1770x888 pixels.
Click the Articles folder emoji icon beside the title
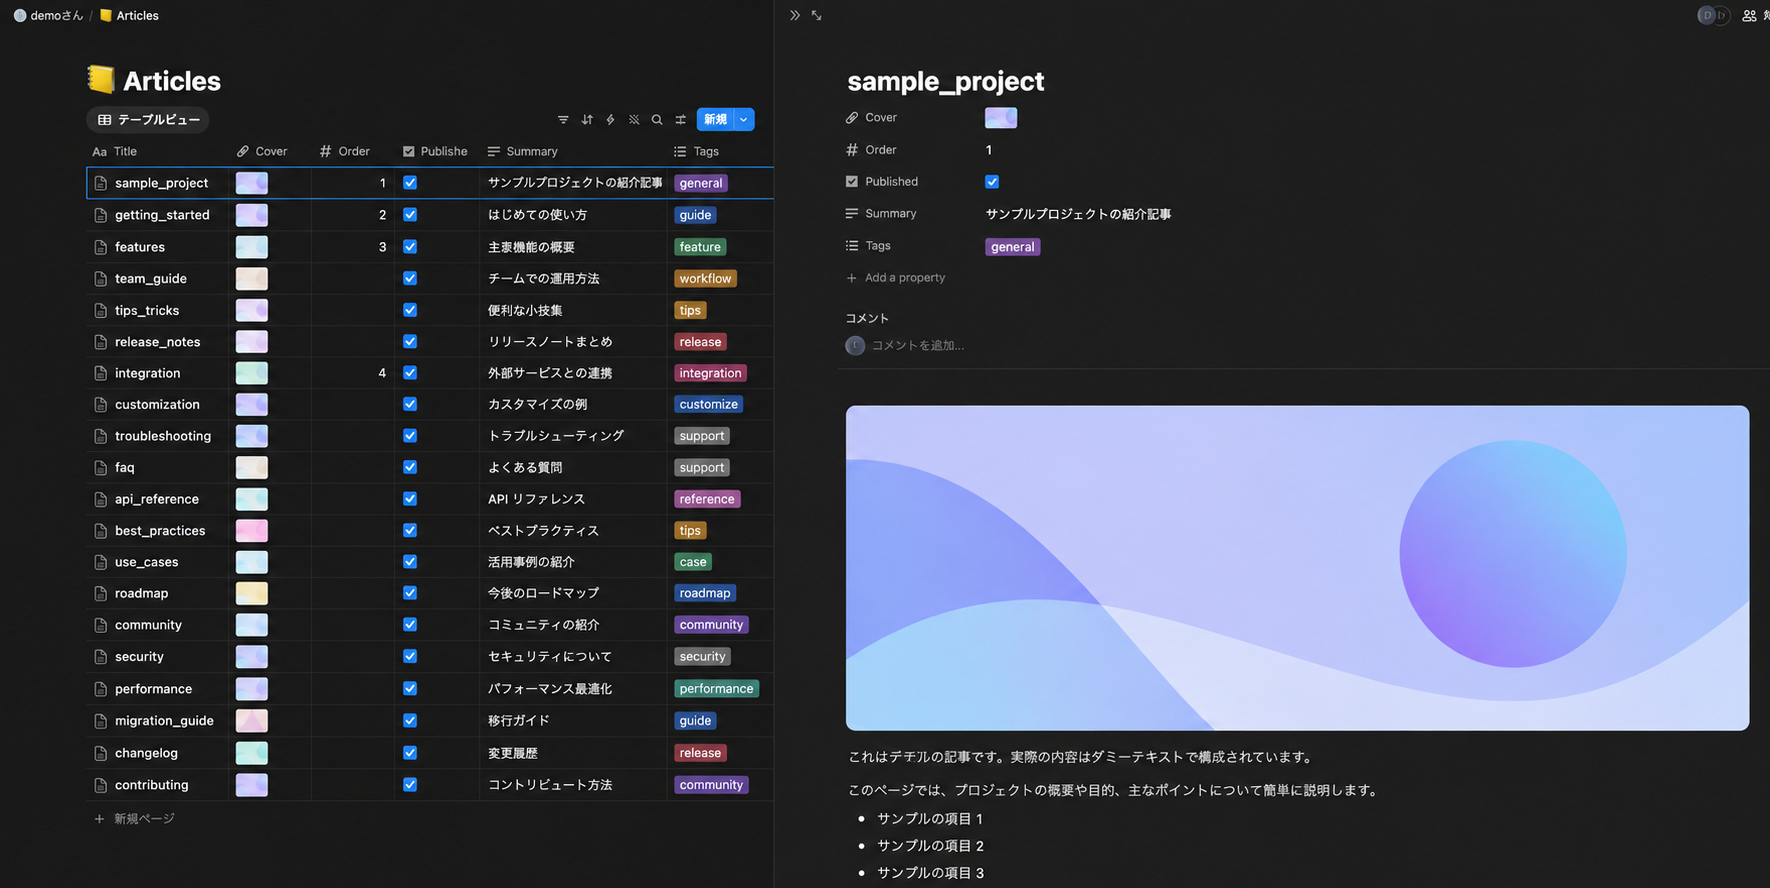point(100,79)
